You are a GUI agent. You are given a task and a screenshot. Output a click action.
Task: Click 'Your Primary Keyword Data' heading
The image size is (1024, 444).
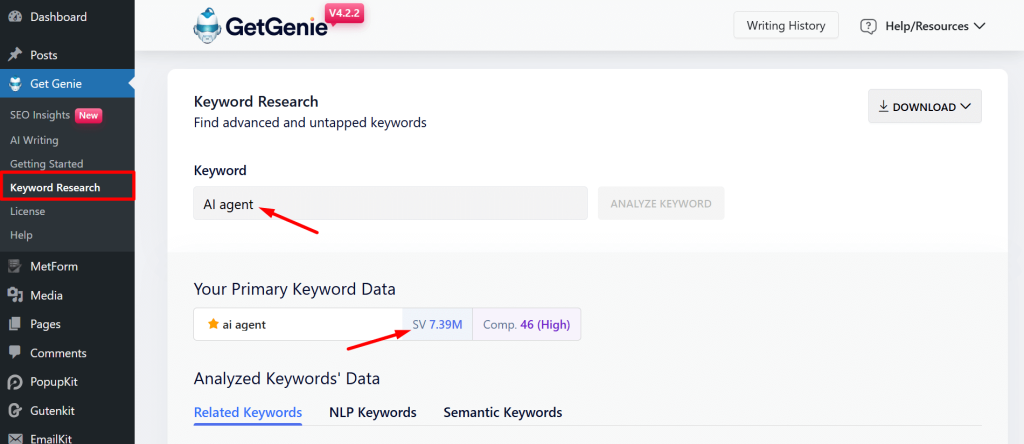coord(295,289)
